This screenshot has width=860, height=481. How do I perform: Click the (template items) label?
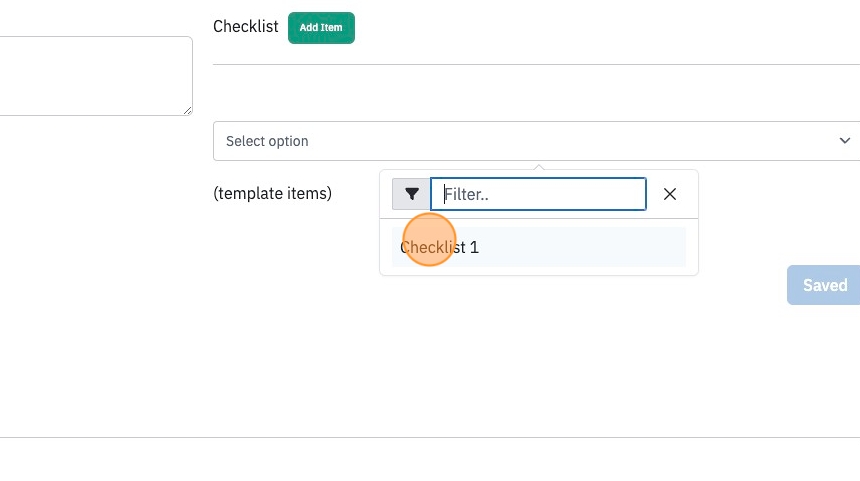[x=273, y=193]
